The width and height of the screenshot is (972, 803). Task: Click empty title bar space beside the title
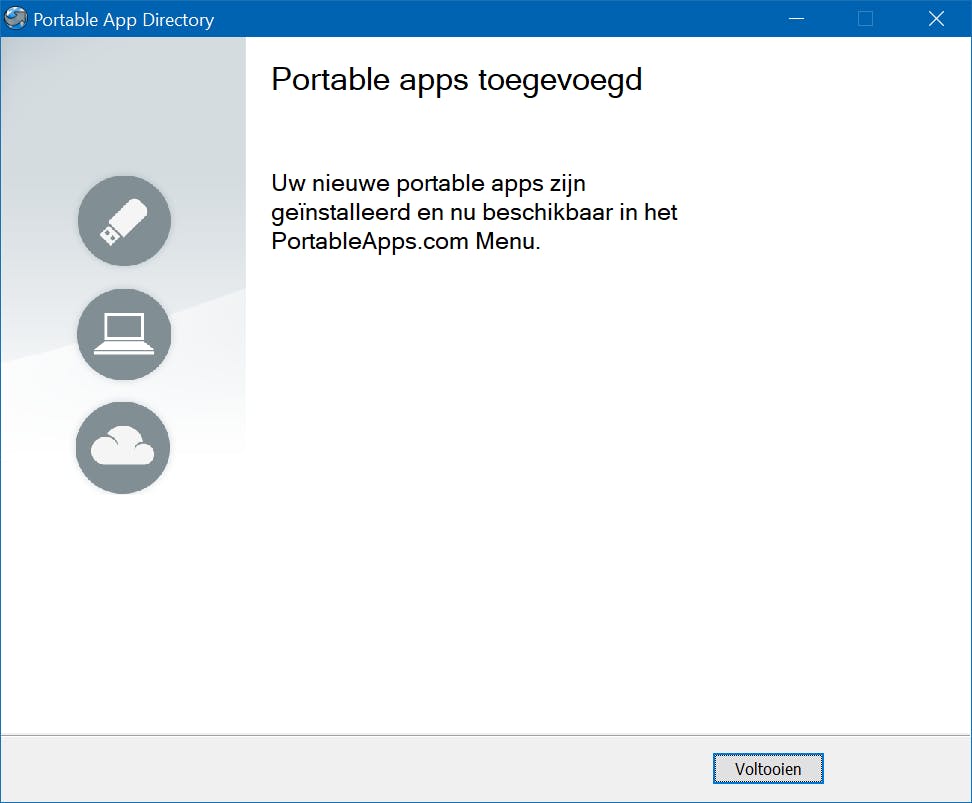[500, 19]
